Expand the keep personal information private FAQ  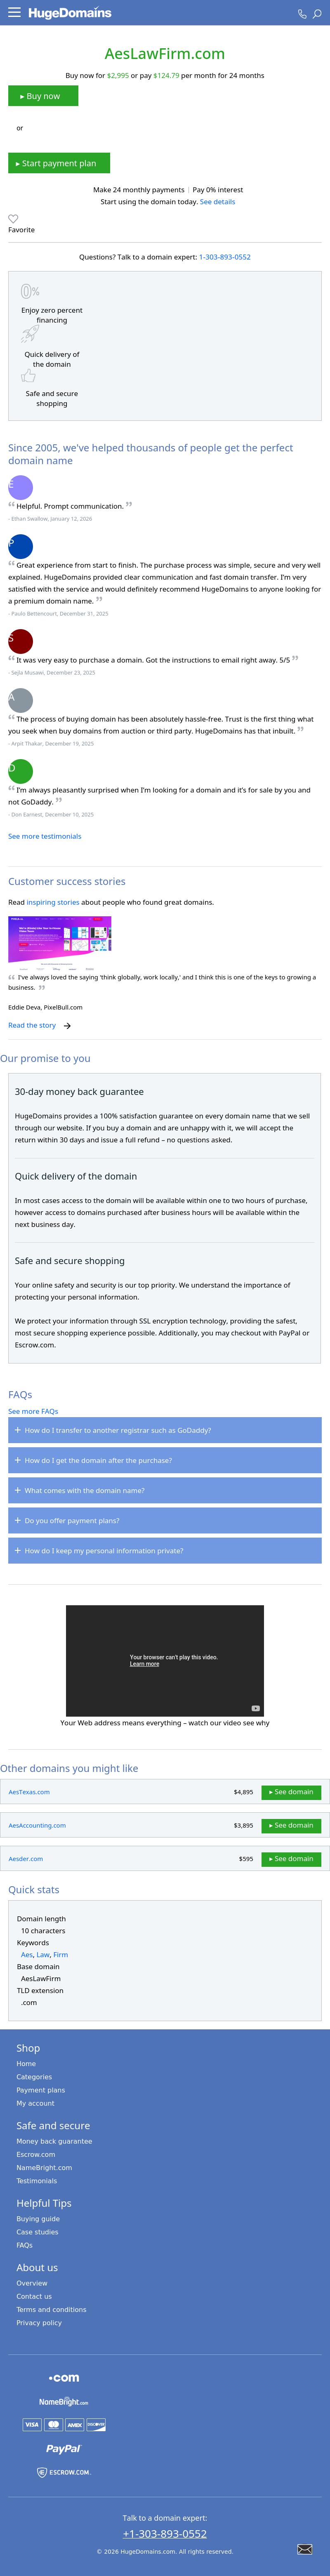(x=164, y=1550)
